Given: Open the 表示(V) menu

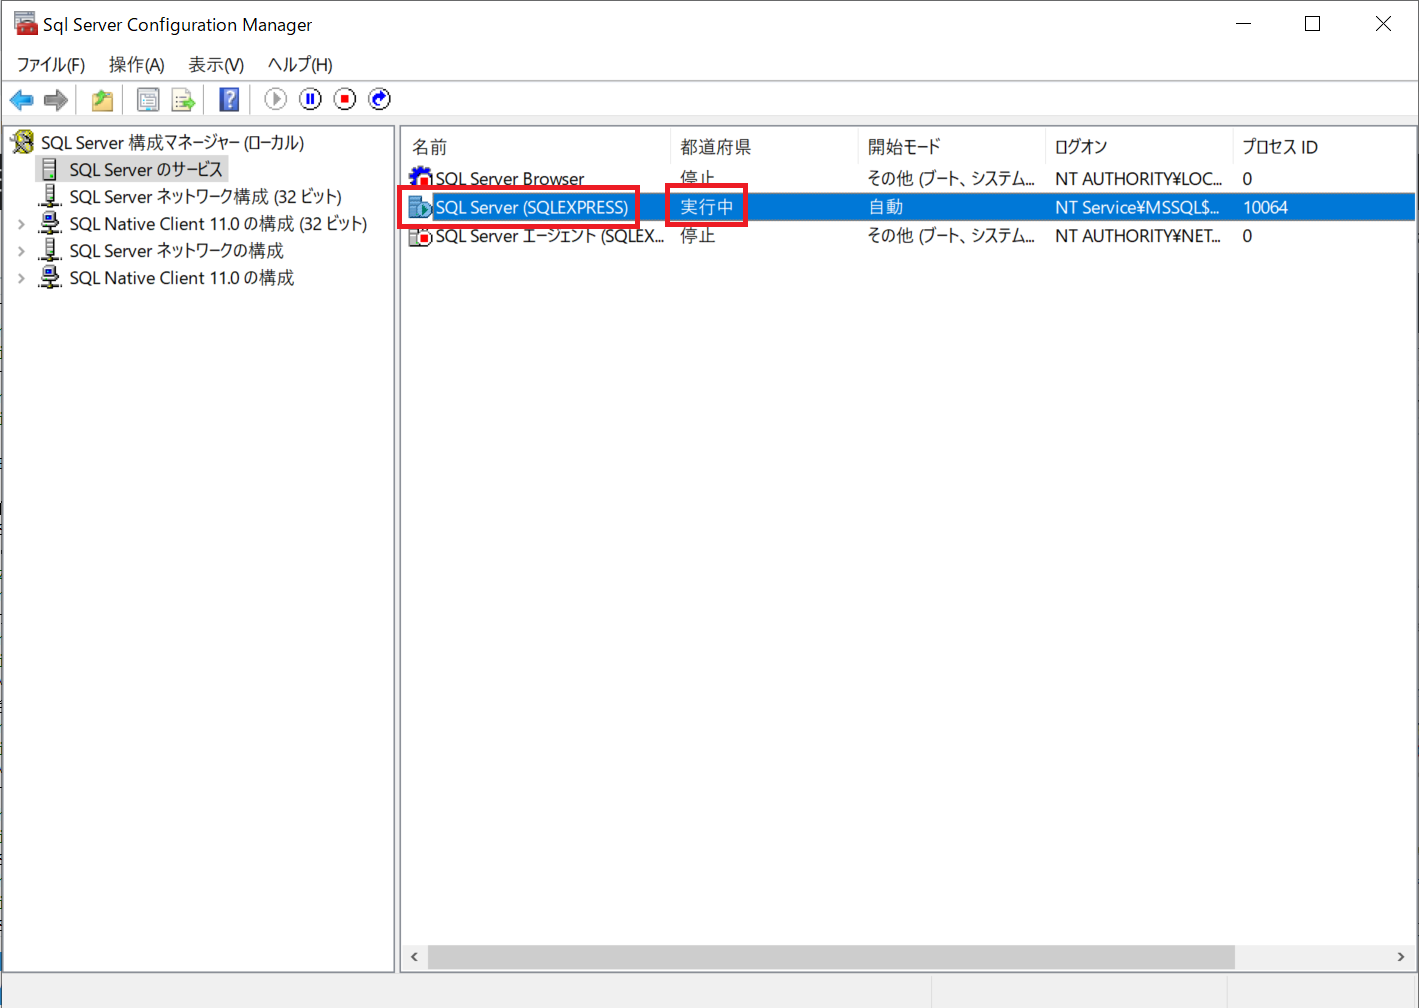Looking at the screenshot, I should pos(217,65).
